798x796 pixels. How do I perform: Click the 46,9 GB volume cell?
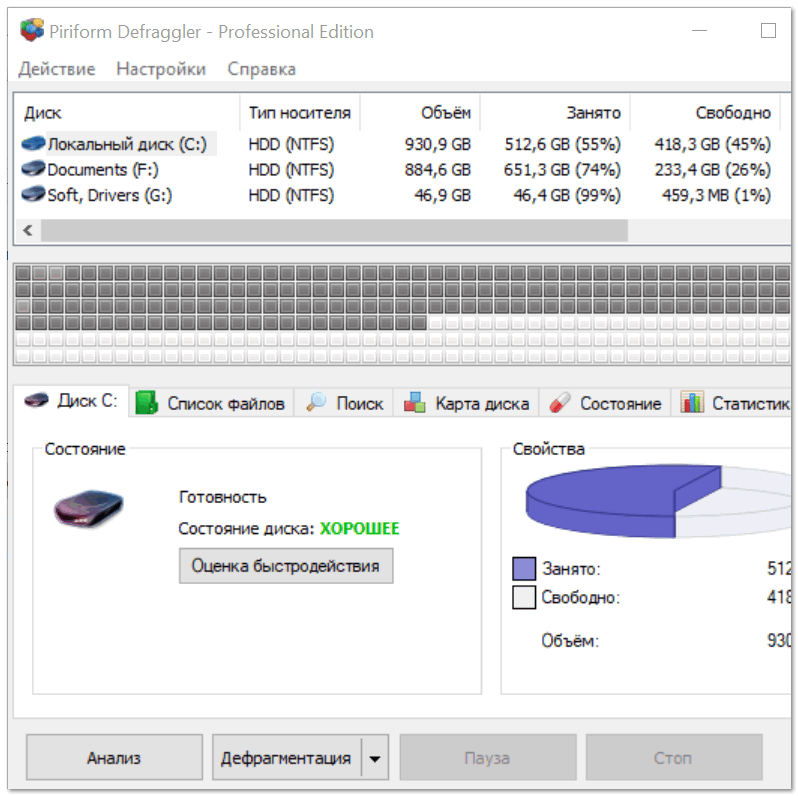pyautogui.click(x=443, y=195)
